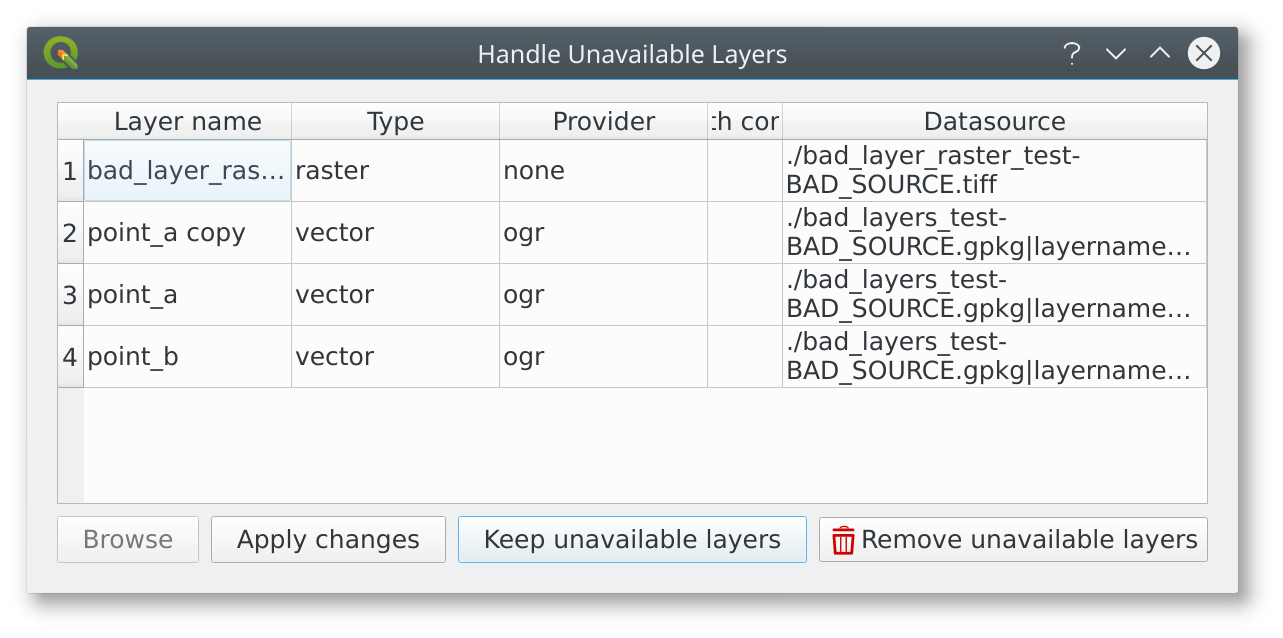Click Apply changes button
The image size is (1283, 638).
click(328, 540)
